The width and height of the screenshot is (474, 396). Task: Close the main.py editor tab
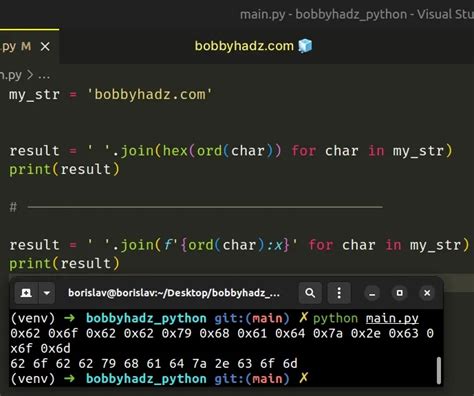click(x=45, y=47)
